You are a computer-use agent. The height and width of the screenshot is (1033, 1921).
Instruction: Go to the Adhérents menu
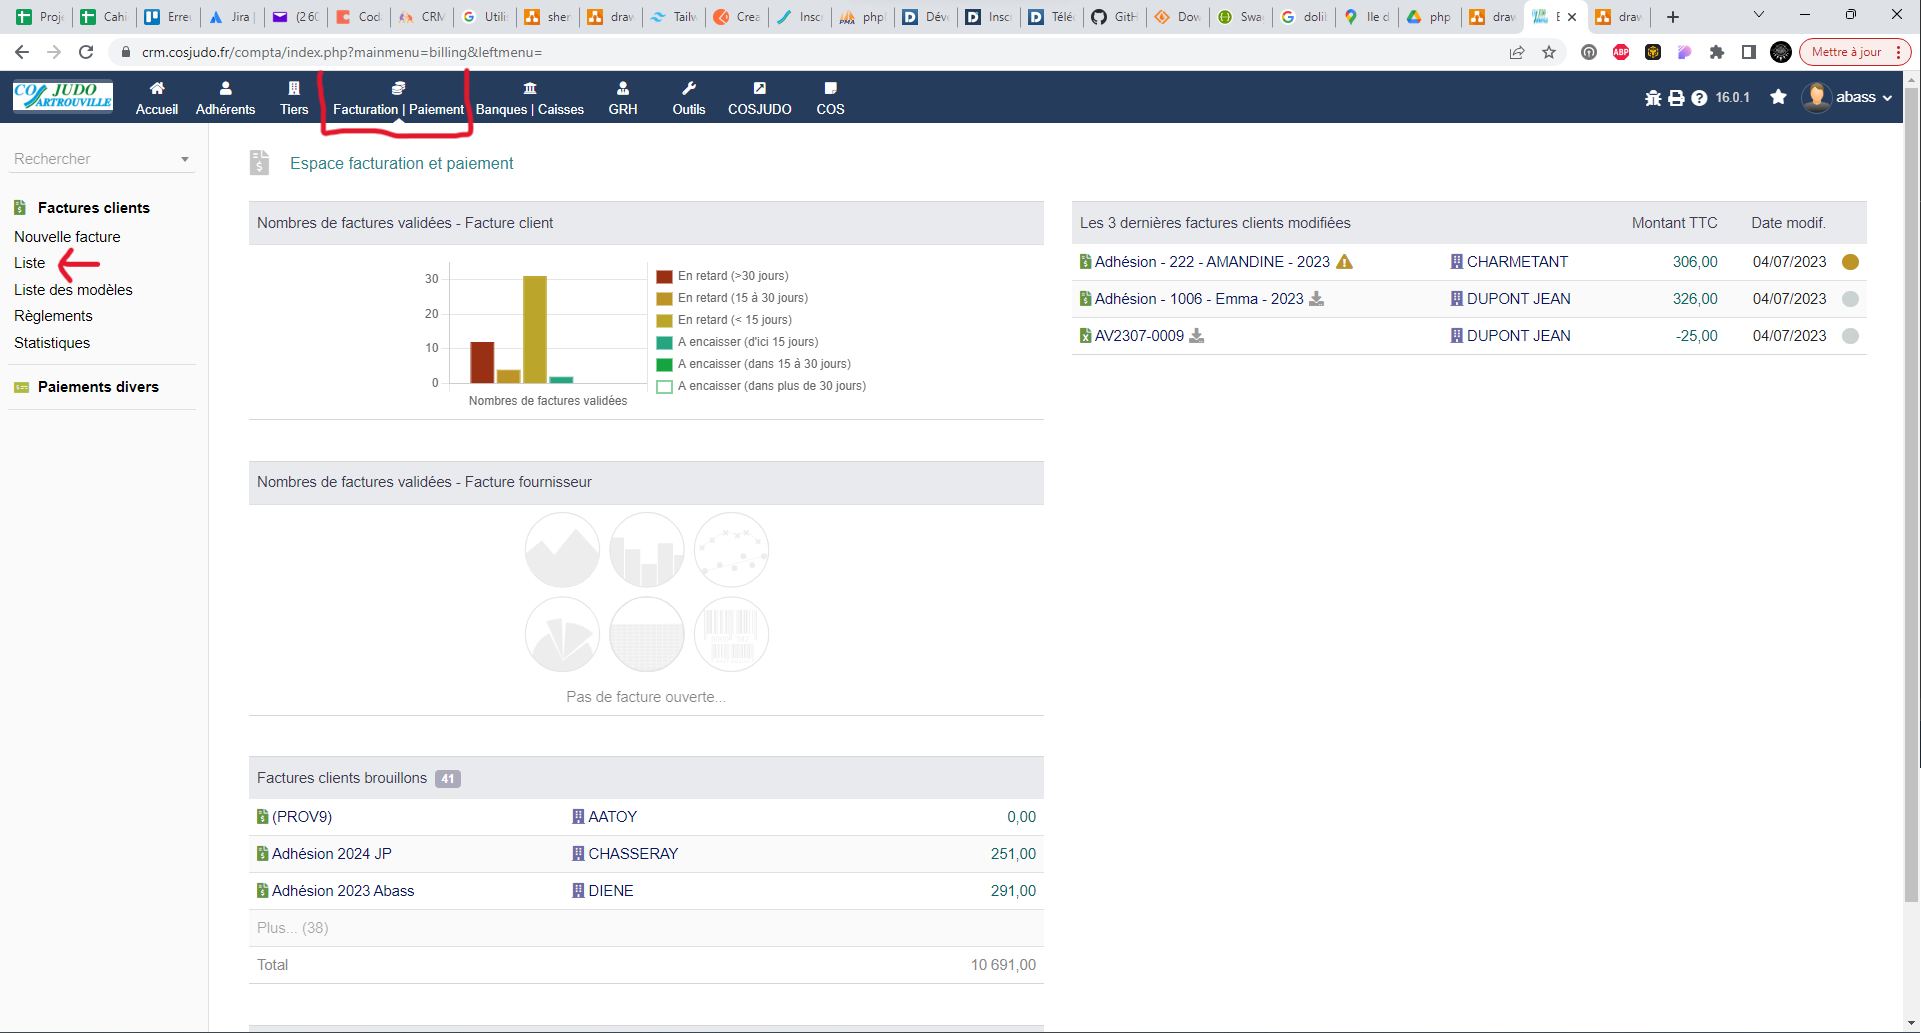(225, 98)
